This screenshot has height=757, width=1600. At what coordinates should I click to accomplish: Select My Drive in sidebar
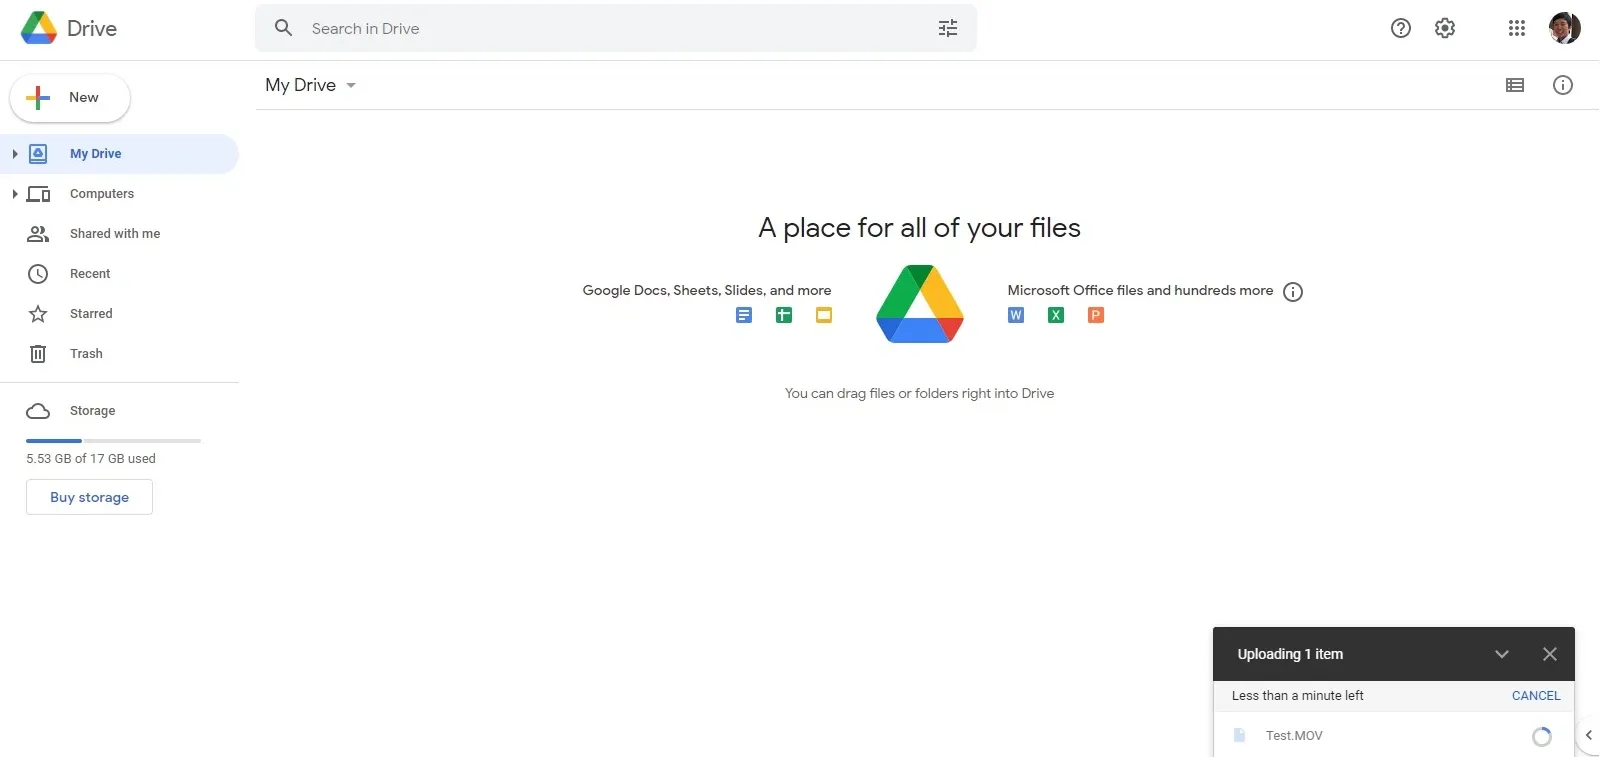pos(119,154)
